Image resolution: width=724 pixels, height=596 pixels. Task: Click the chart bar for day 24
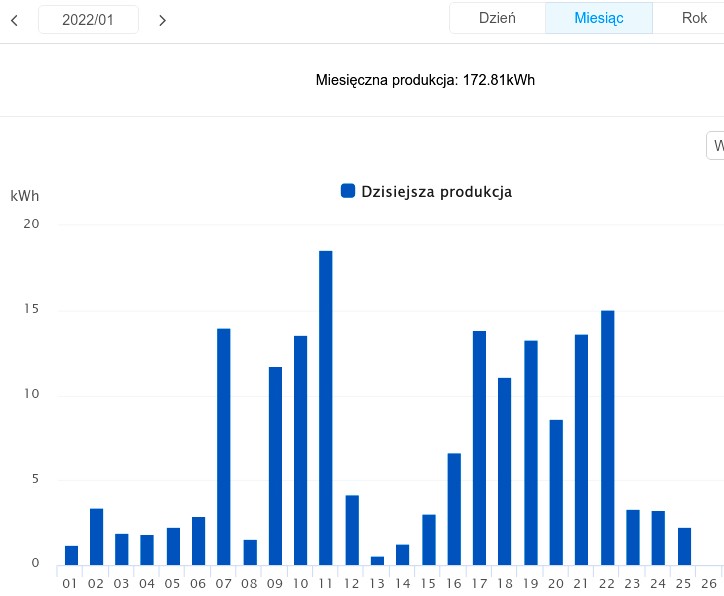click(658, 538)
